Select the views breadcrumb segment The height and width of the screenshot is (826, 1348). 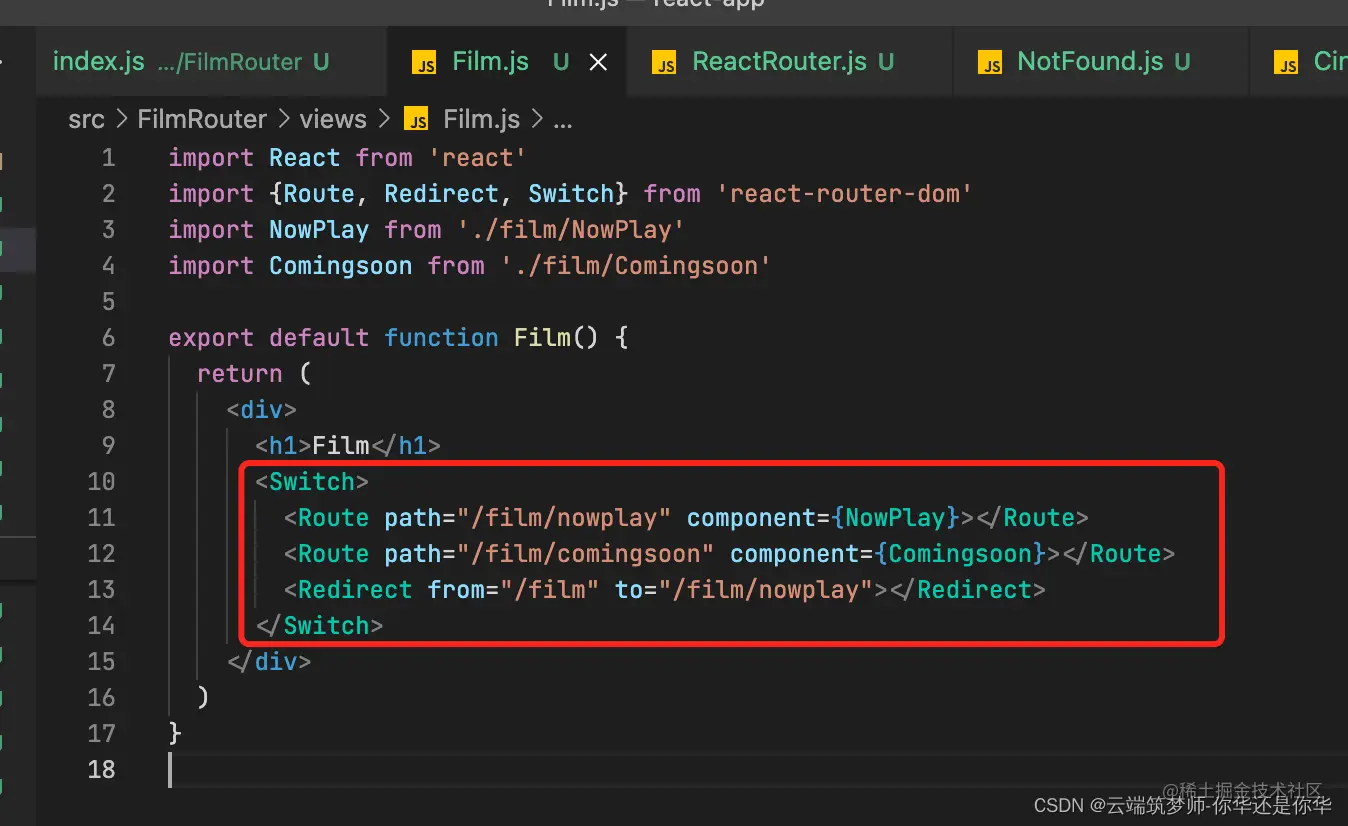[333, 120]
